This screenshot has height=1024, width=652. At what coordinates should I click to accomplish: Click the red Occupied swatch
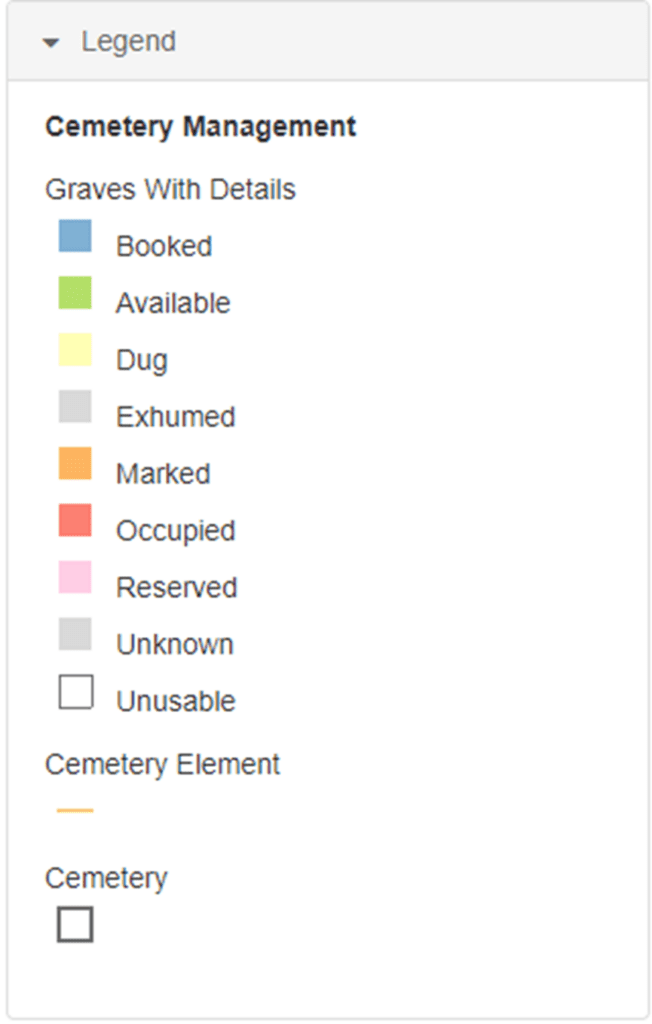75,520
